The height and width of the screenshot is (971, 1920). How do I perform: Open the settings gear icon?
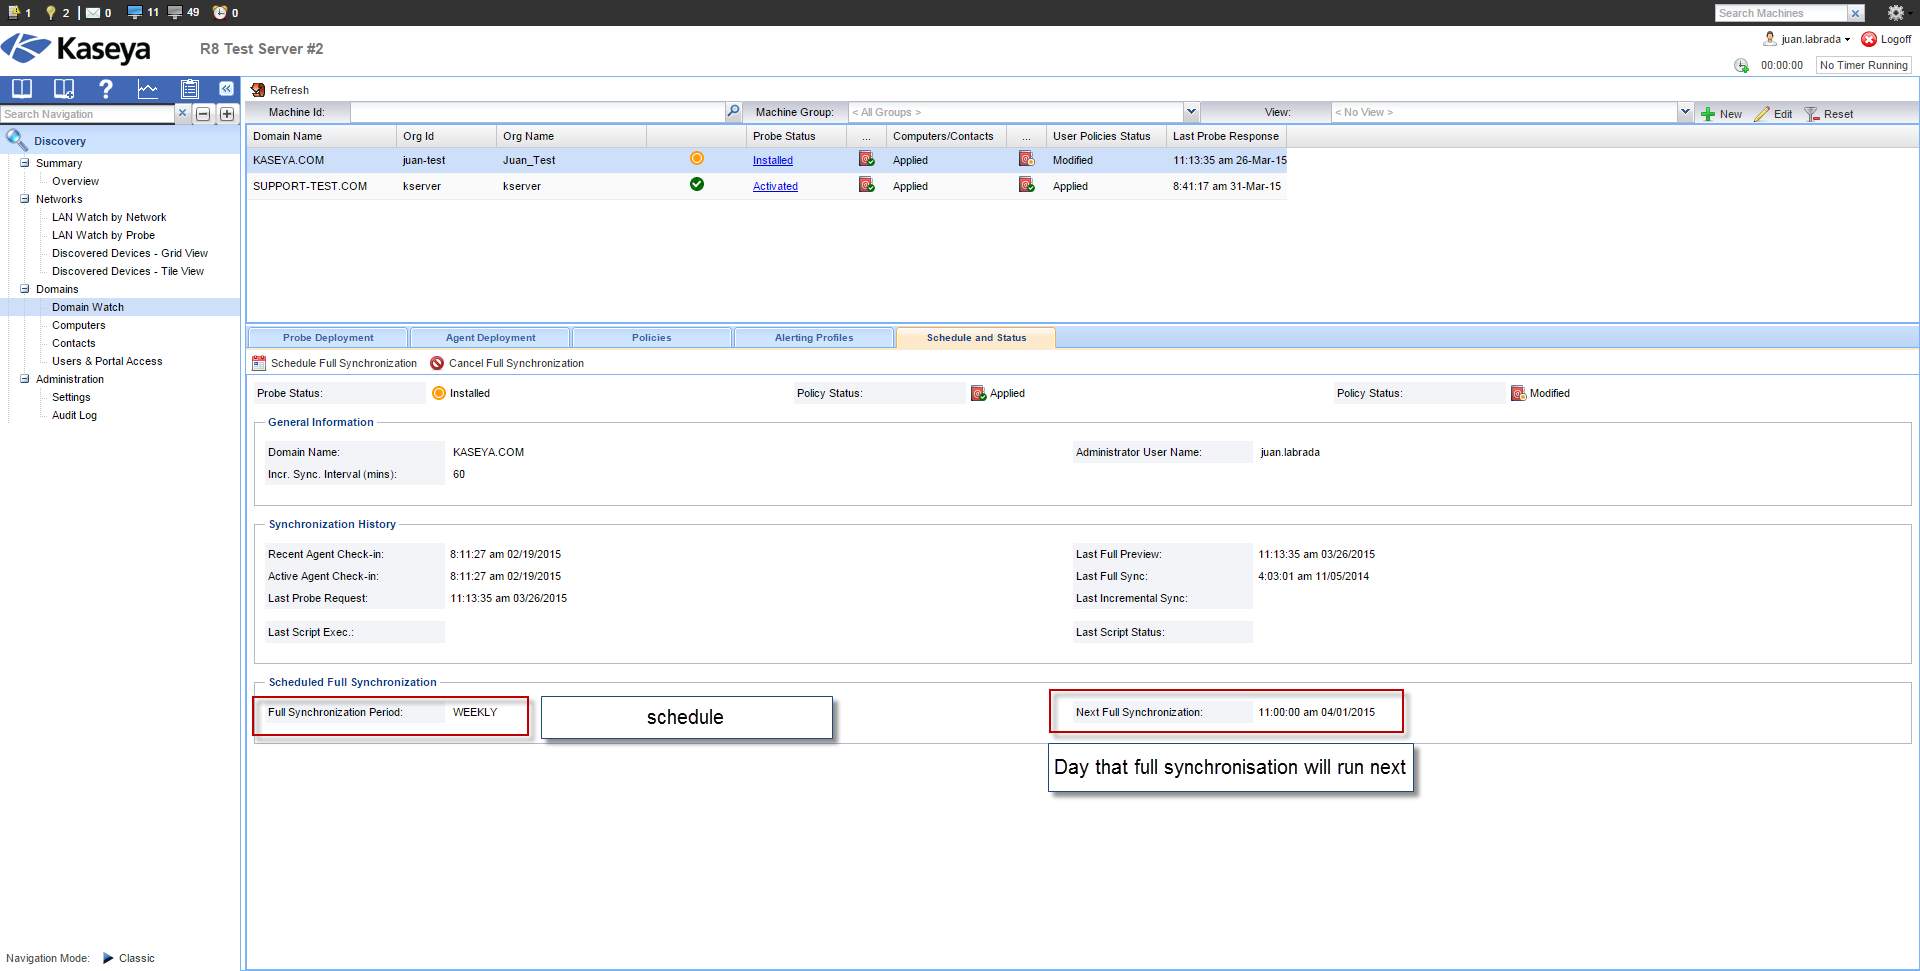pyautogui.click(x=1895, y=13)
